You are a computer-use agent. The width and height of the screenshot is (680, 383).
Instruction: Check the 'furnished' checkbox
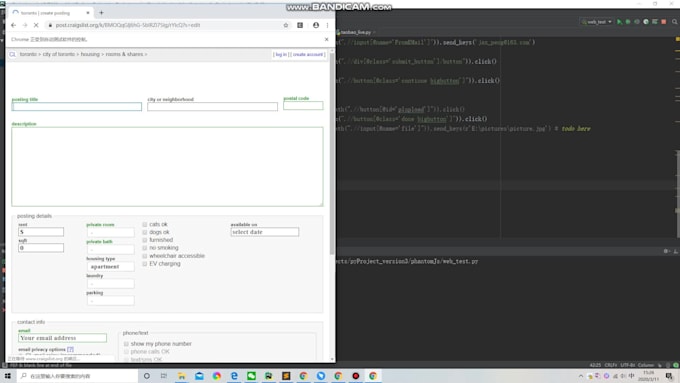point(145,240)
